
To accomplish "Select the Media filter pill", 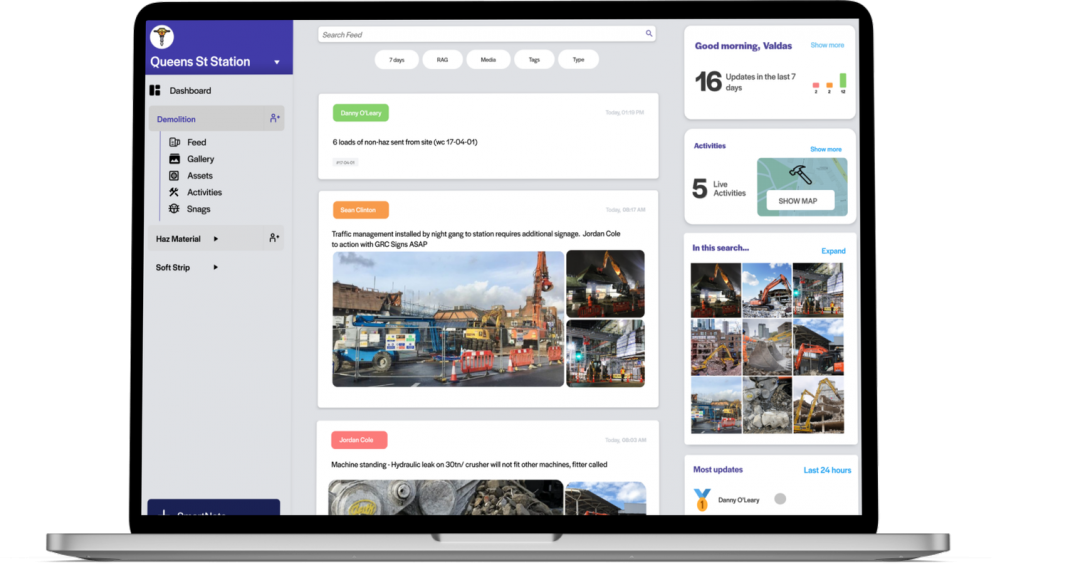I will pos(488,60).
